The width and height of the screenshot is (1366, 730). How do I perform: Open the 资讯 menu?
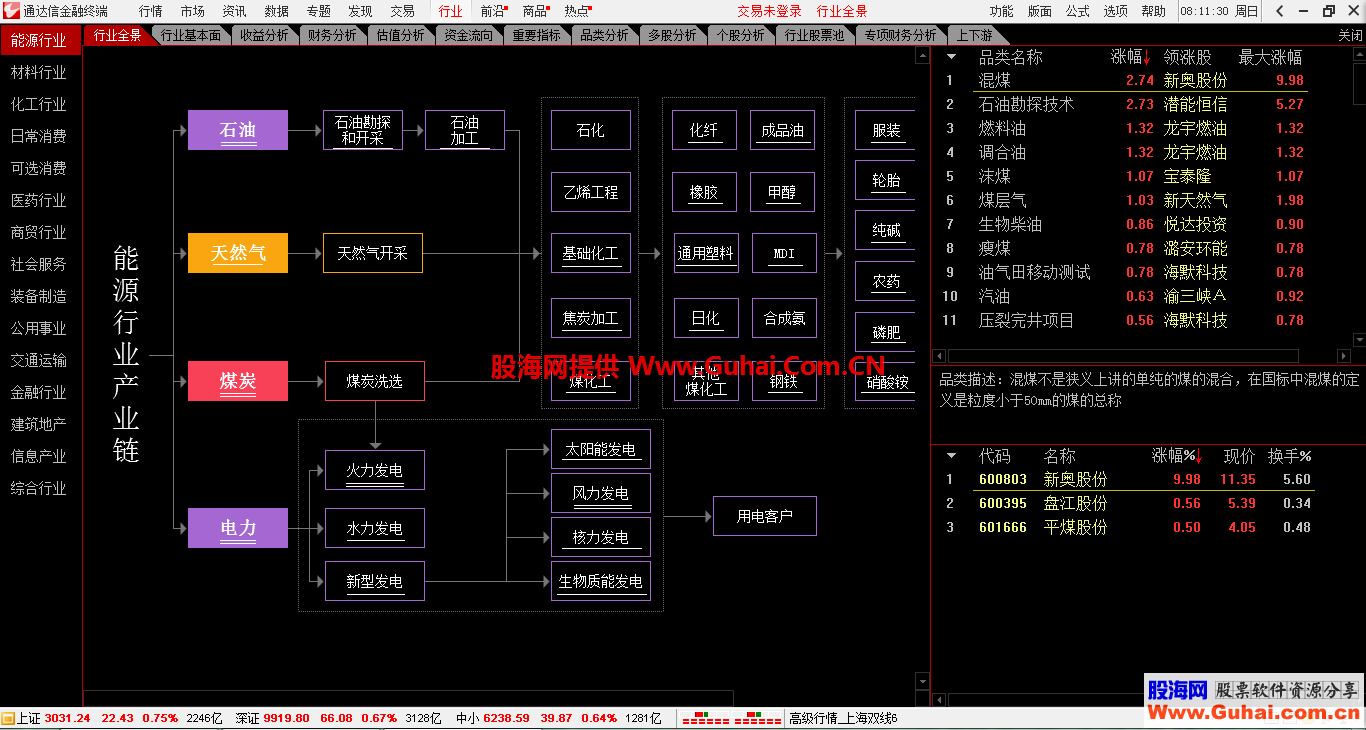point(235,11)
